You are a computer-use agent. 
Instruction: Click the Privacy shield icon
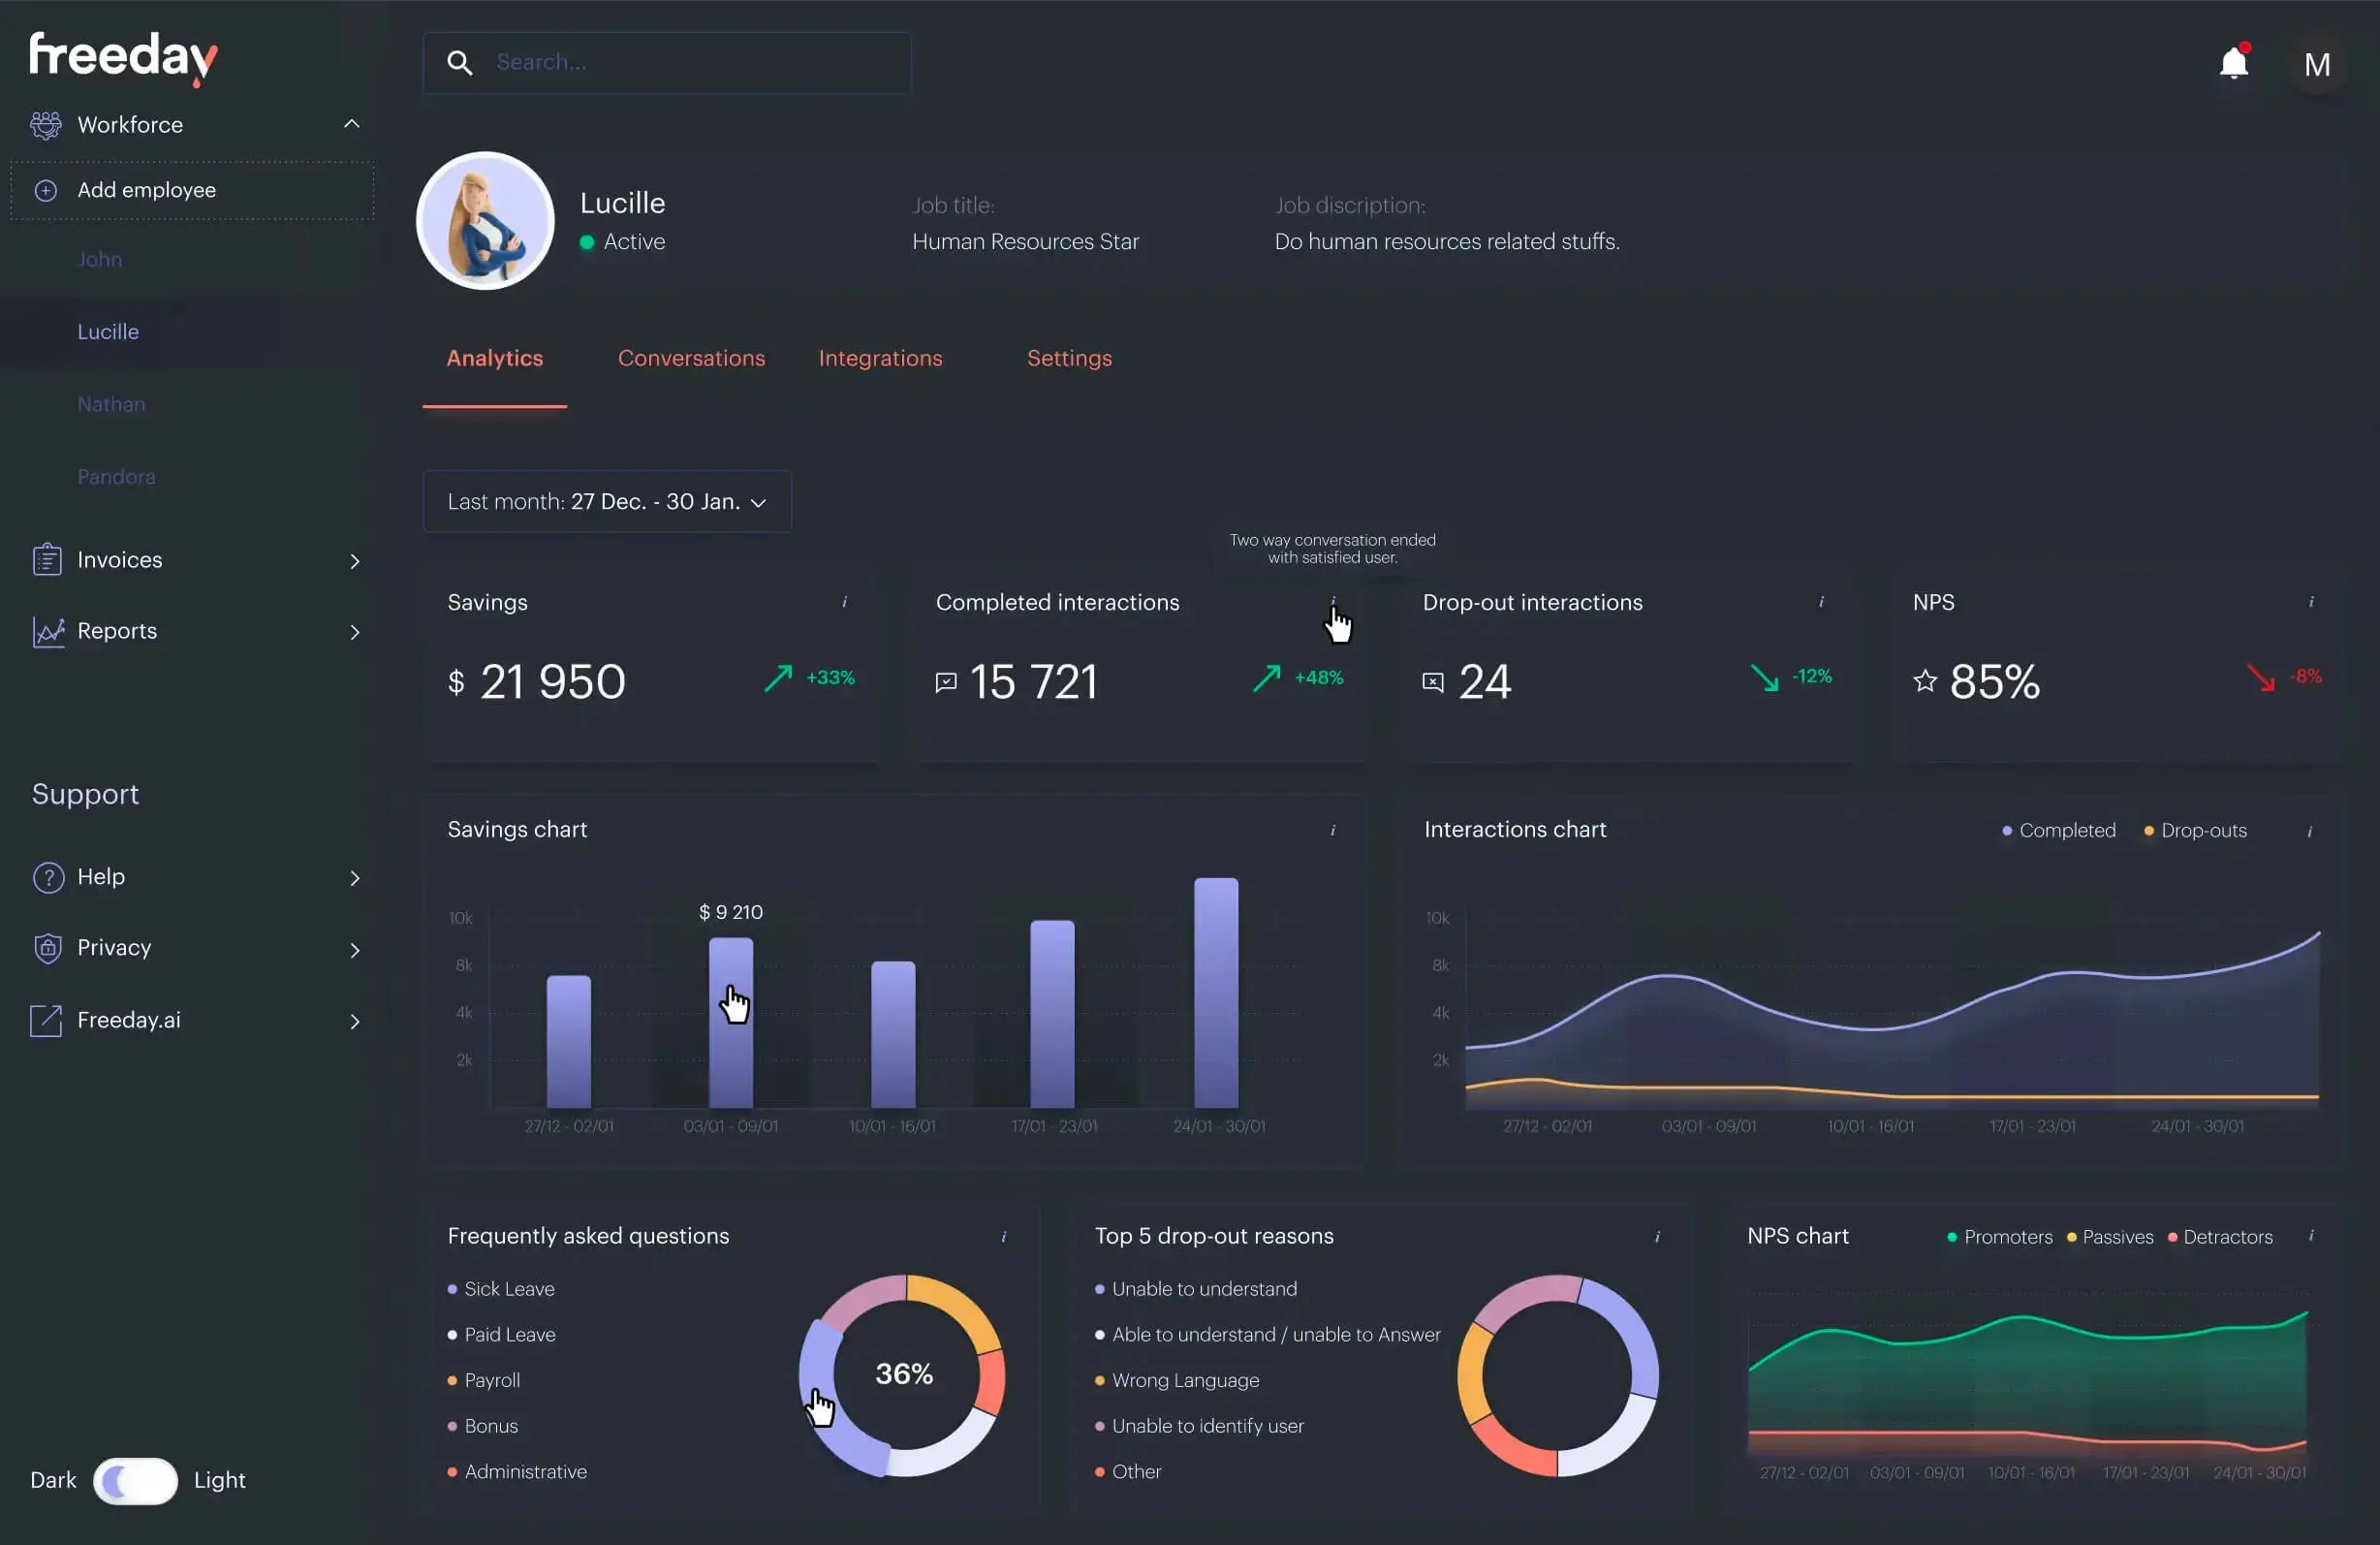(x=47, y=948)
